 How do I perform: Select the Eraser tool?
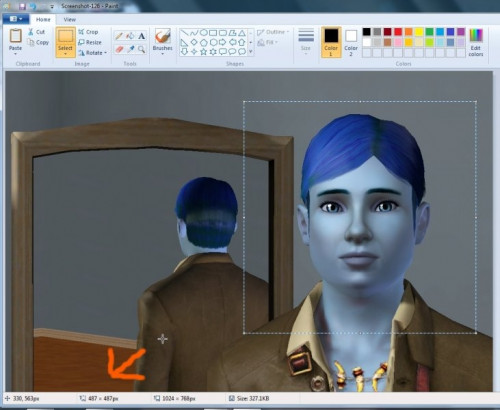click(119, 49)
